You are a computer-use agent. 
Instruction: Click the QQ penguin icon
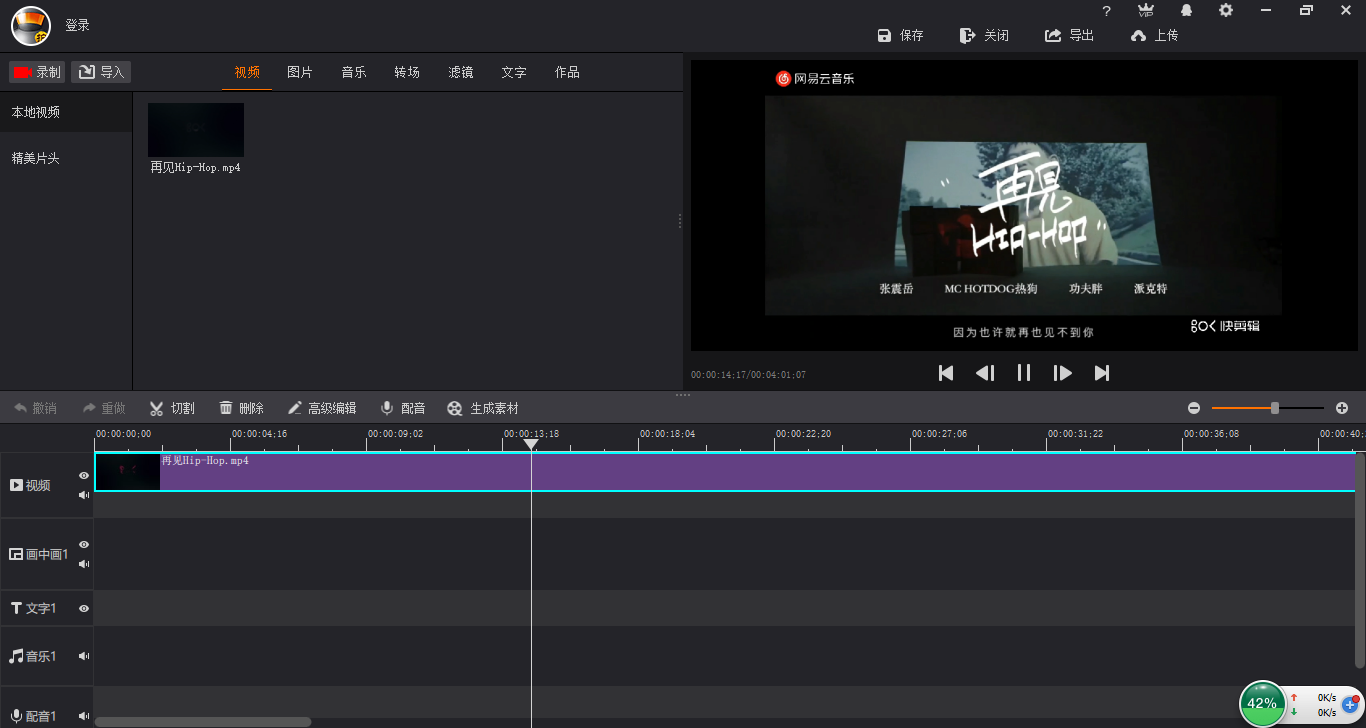click(x=1187, y=10)
